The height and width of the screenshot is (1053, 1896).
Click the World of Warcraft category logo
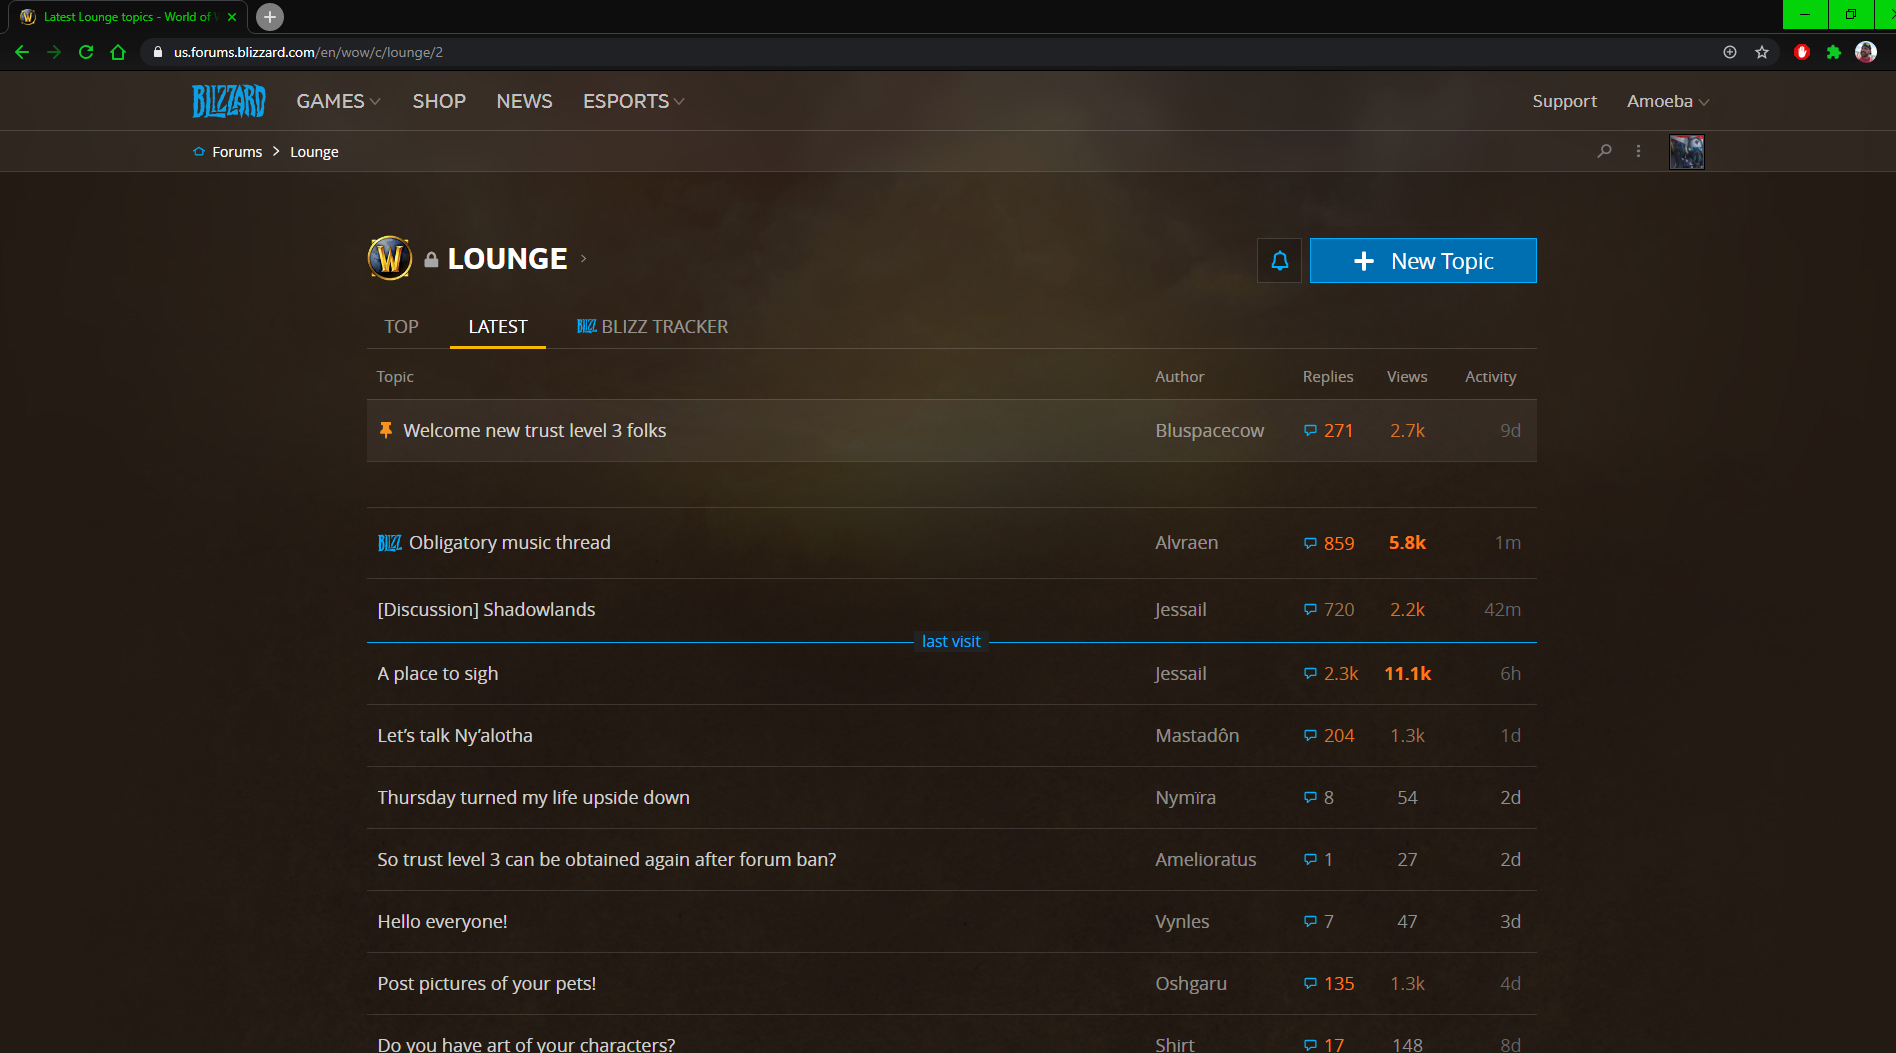[x=390, y=258]
